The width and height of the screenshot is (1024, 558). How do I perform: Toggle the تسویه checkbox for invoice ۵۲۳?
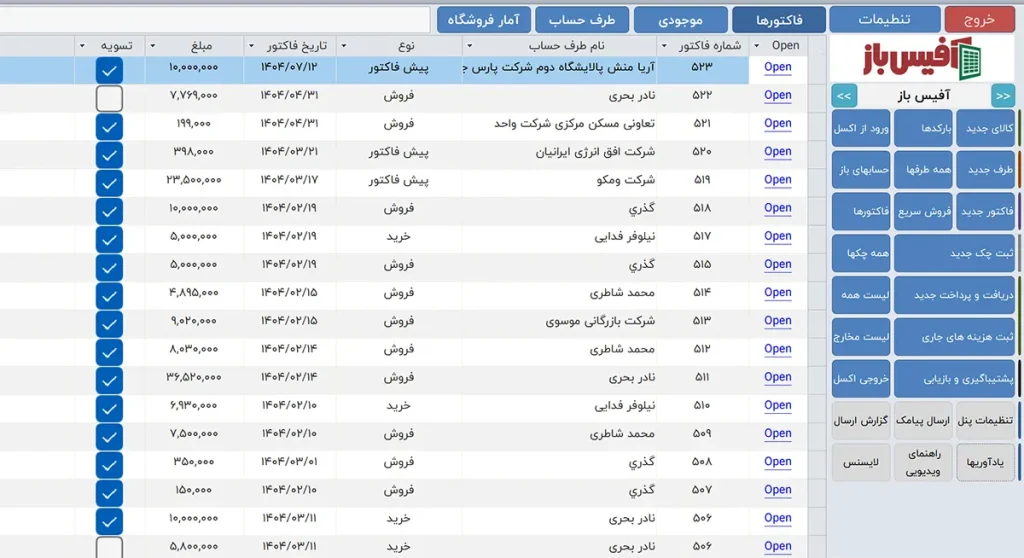pos(109,71)
